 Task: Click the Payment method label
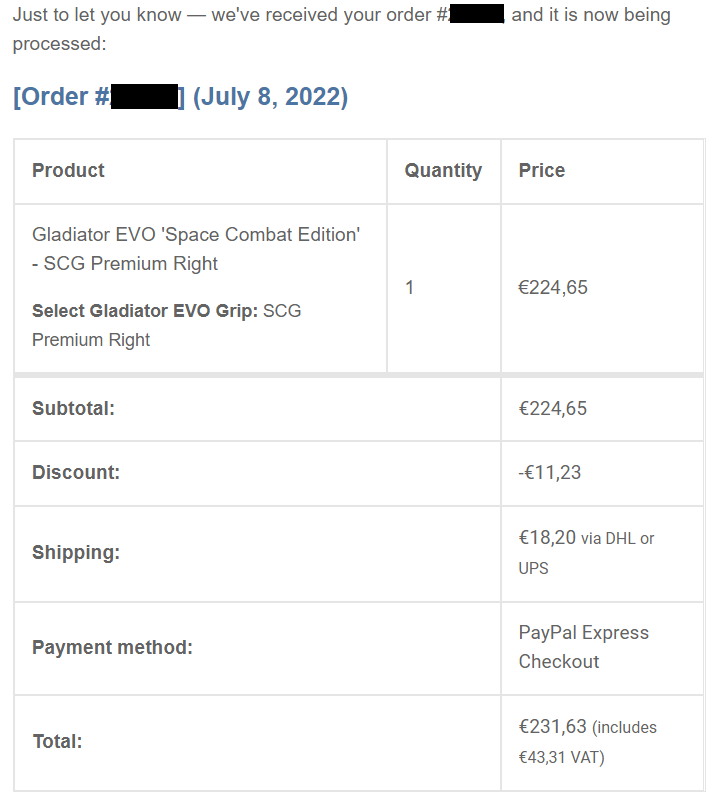[112, 648]
